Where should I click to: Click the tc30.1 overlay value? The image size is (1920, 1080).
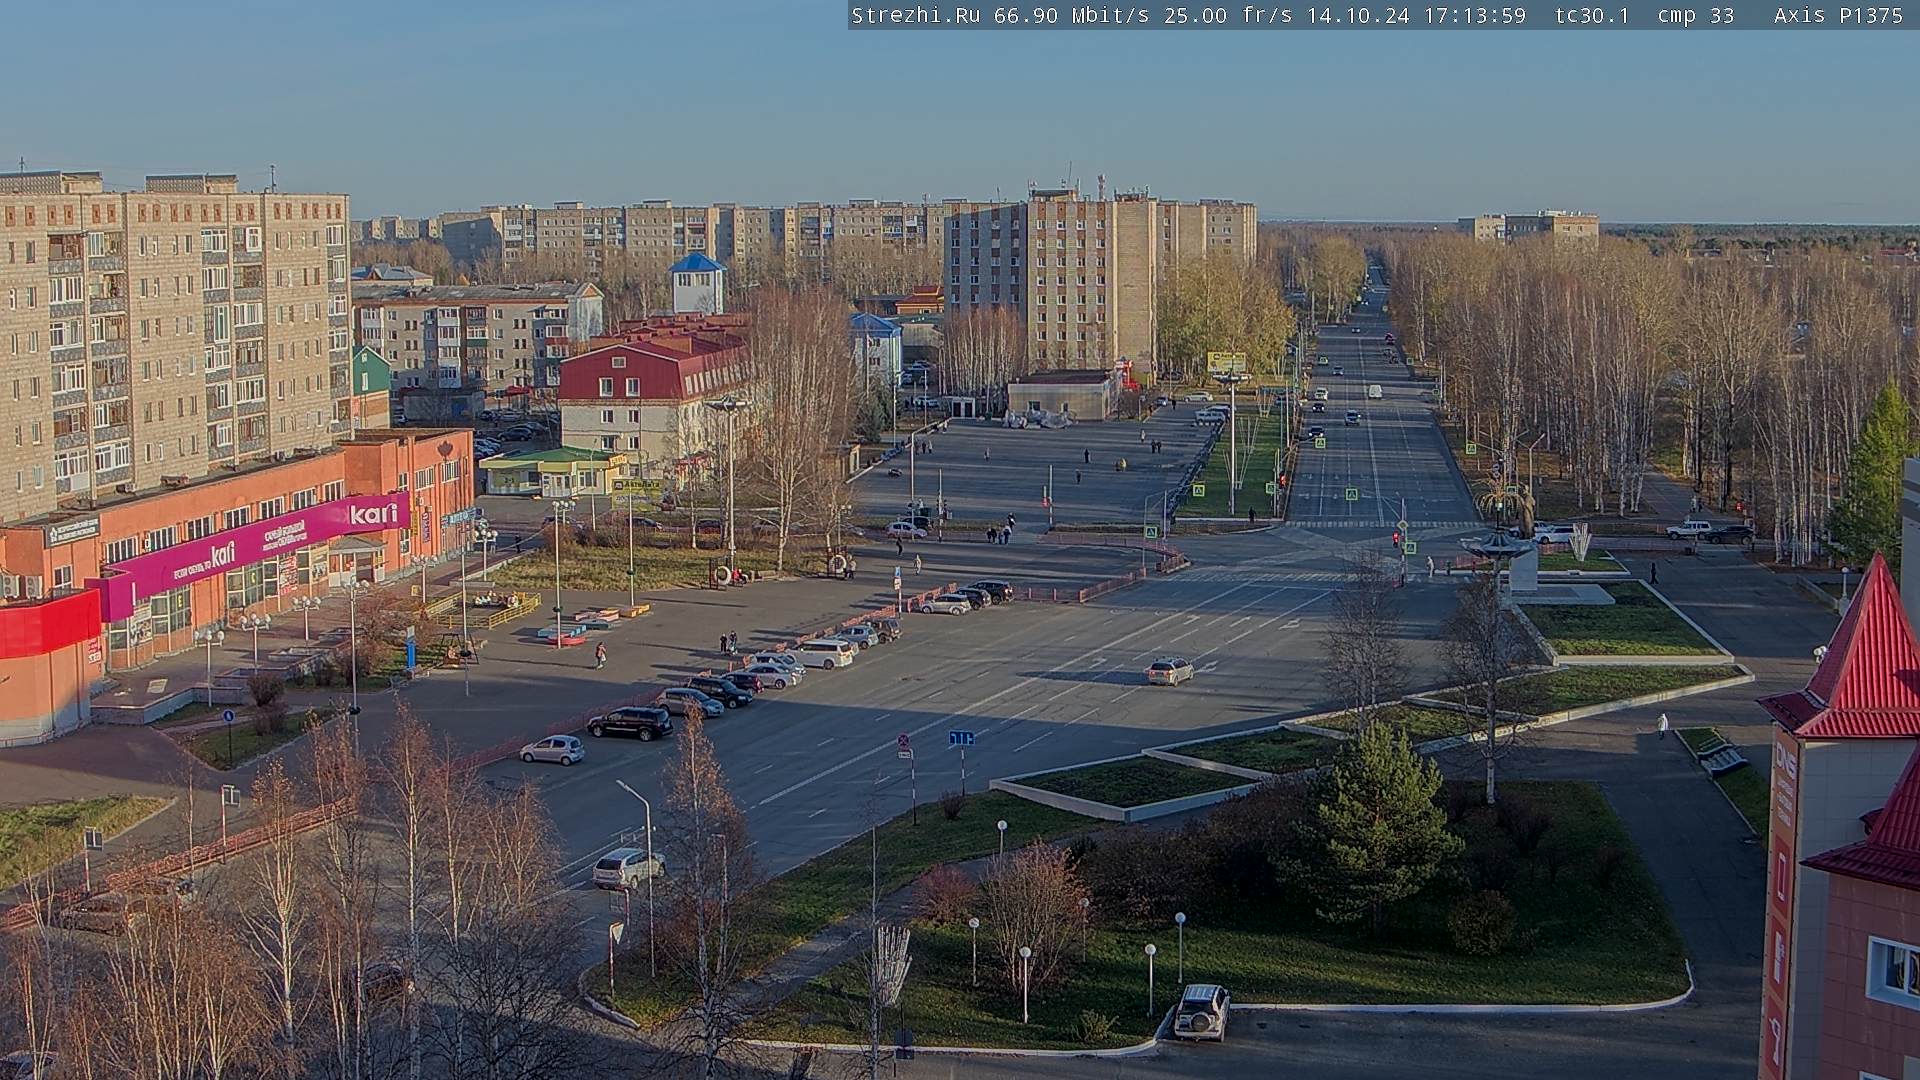(x=1593, y=15)
